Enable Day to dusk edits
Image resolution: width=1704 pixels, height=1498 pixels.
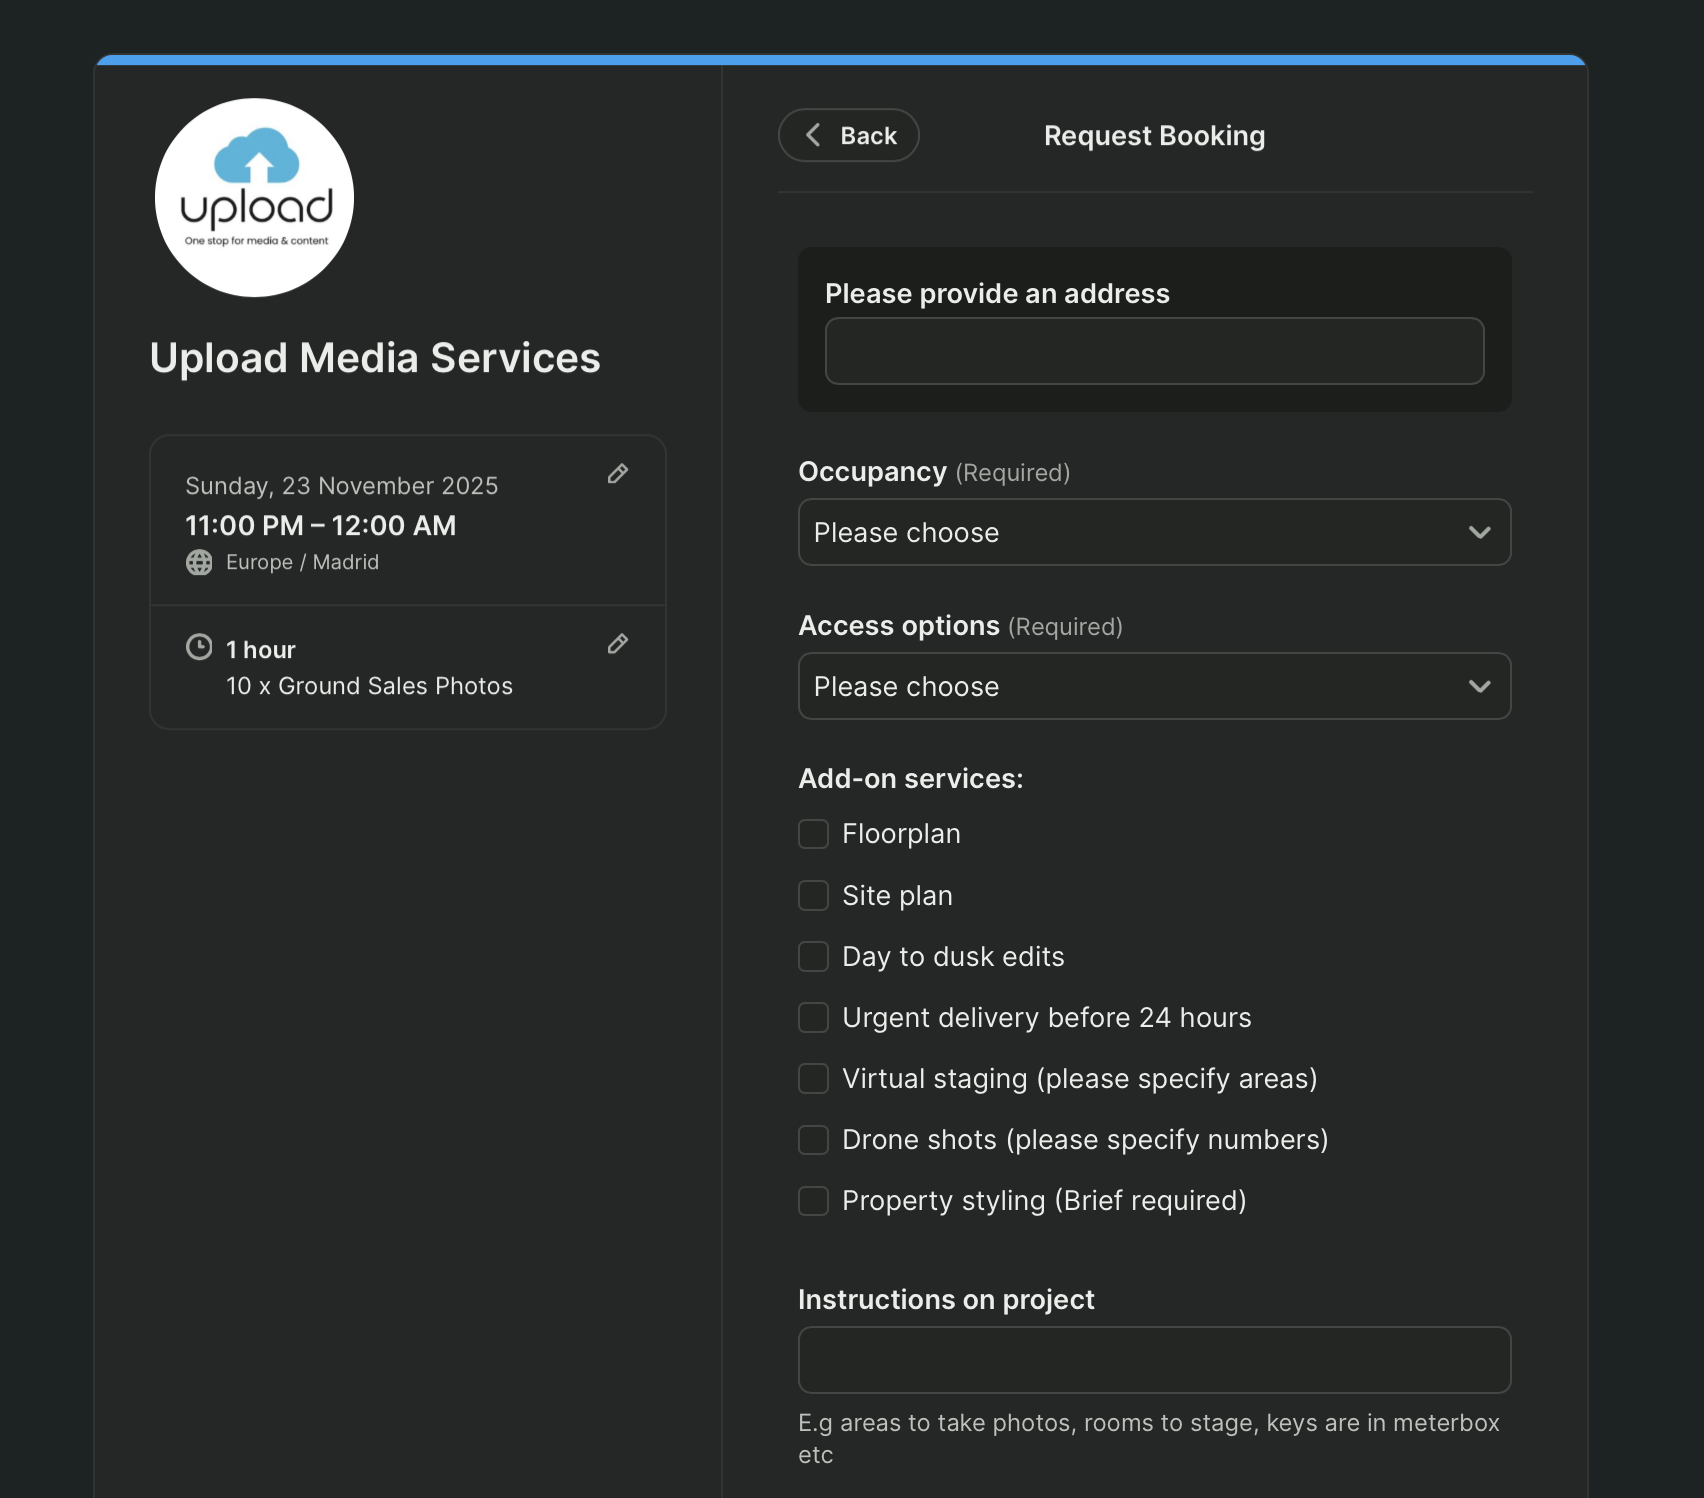coord(813,957)
